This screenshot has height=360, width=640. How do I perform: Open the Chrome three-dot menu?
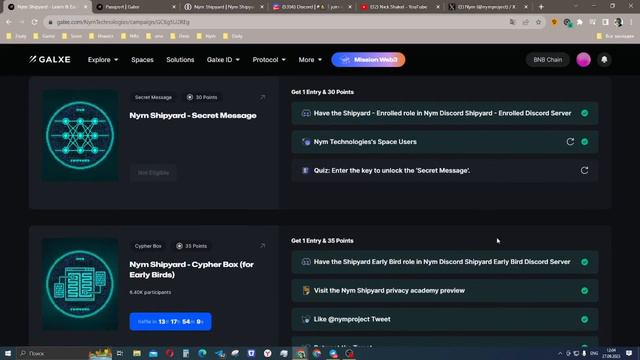(x=631, y=22)
